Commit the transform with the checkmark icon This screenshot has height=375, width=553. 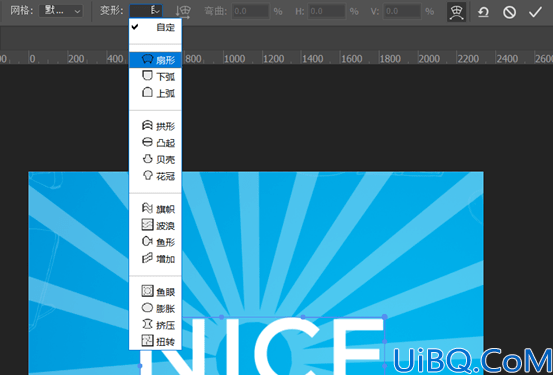[x=535, y=12]
